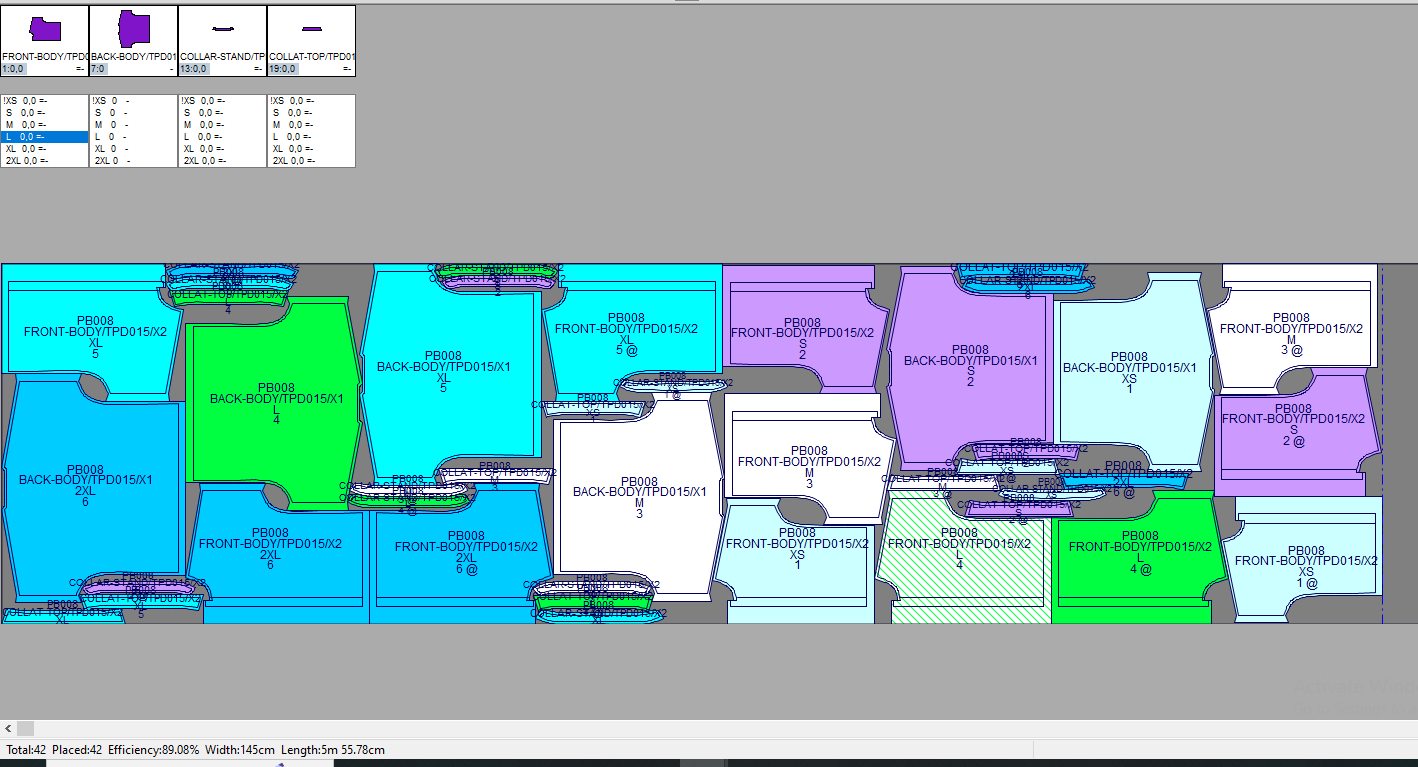This screenshot has height=767, width=1418.
Task: Select the BACK-BODY piece thumbnail
Action: 134,30
